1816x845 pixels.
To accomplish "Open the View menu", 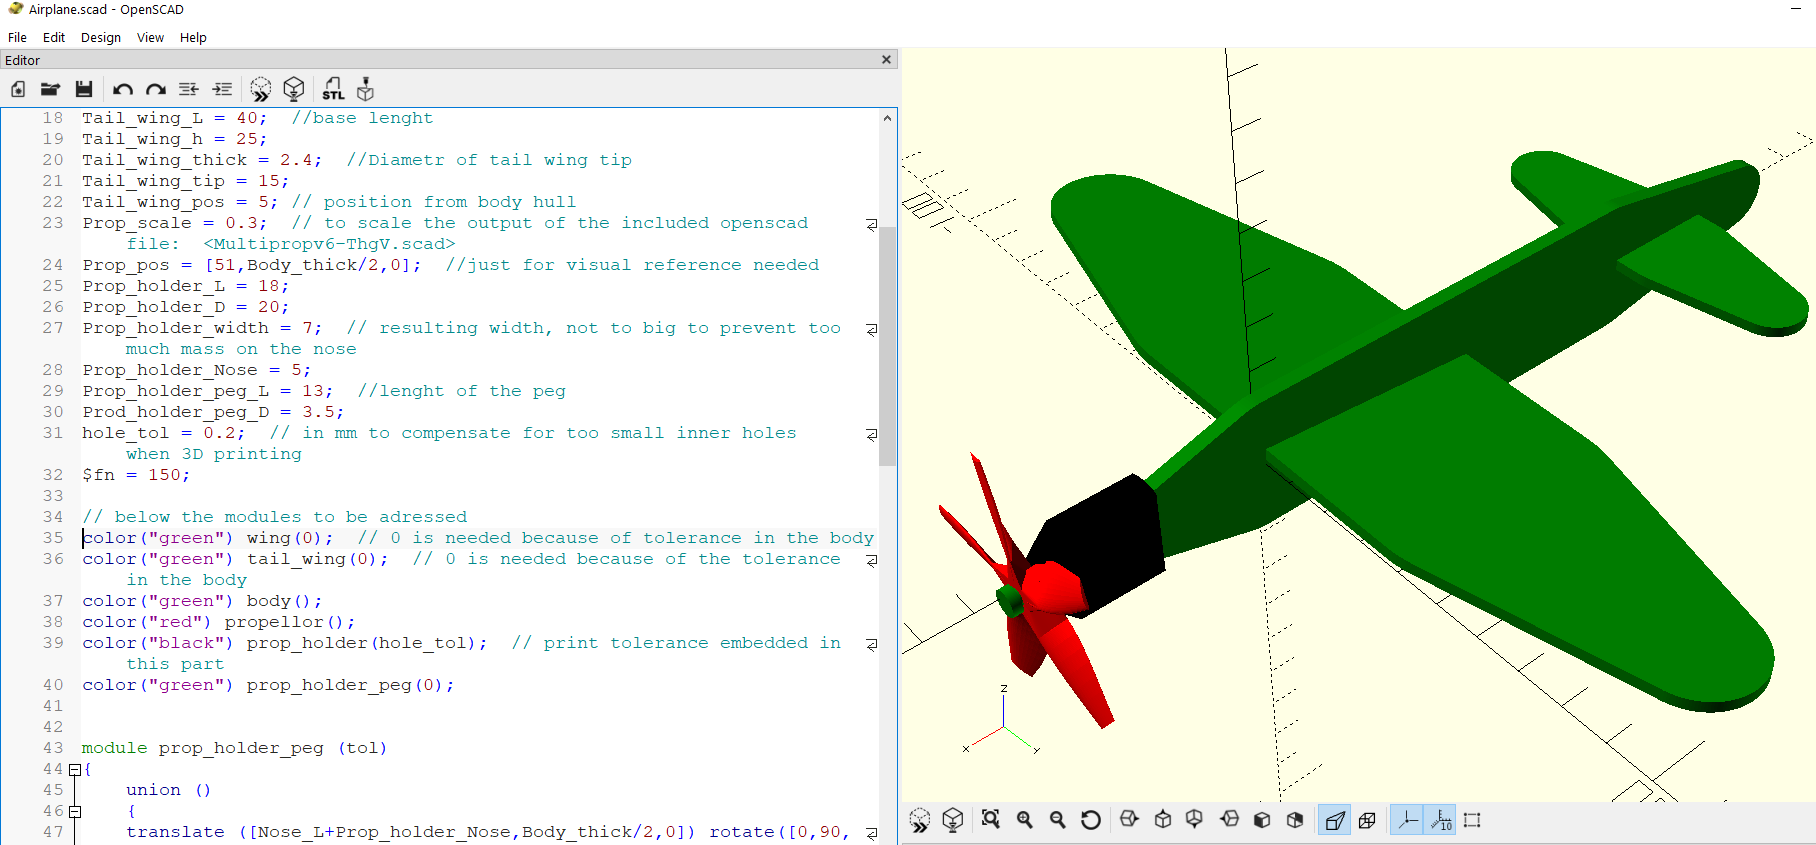I will 151,37.
